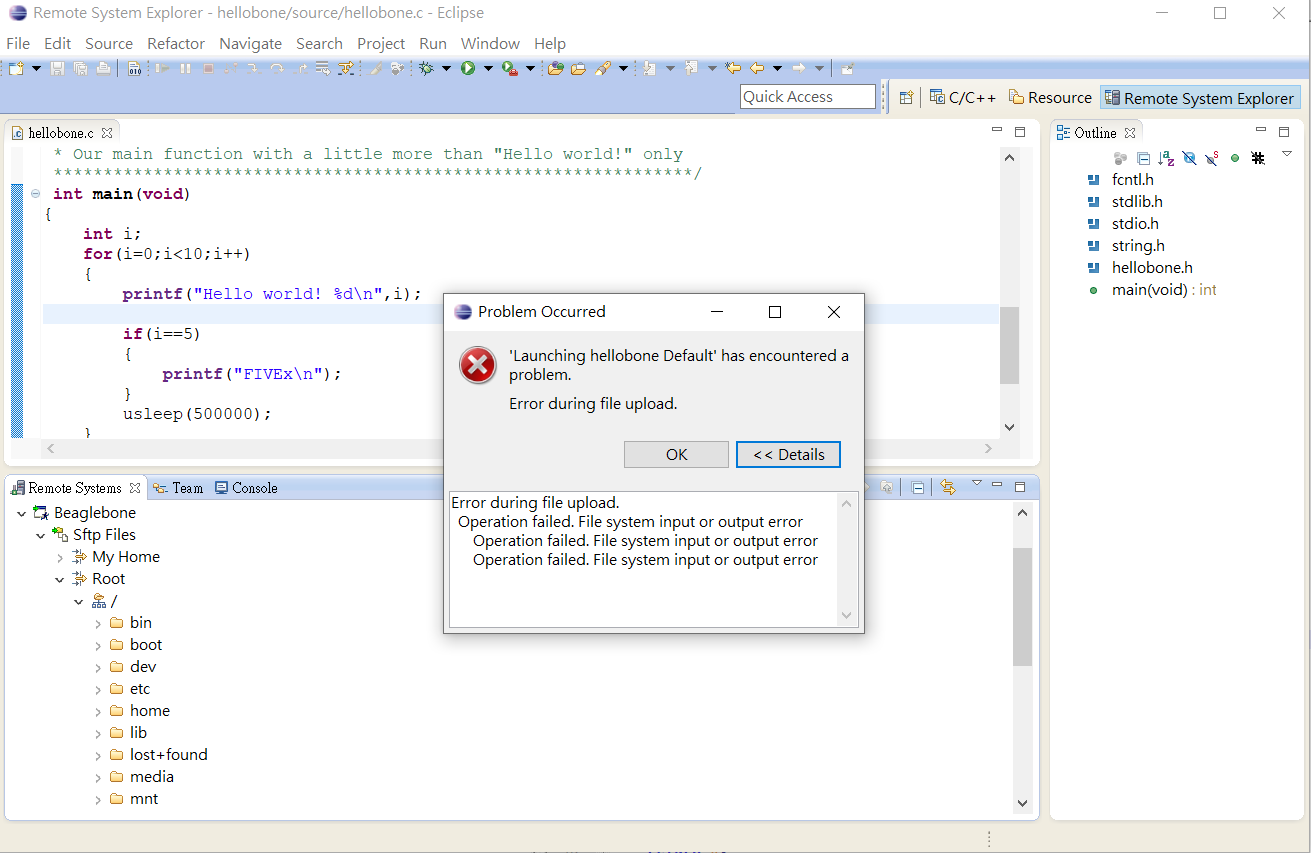
Task: Click the Debug bug icon in toolbar
Action: click(427, 68)
